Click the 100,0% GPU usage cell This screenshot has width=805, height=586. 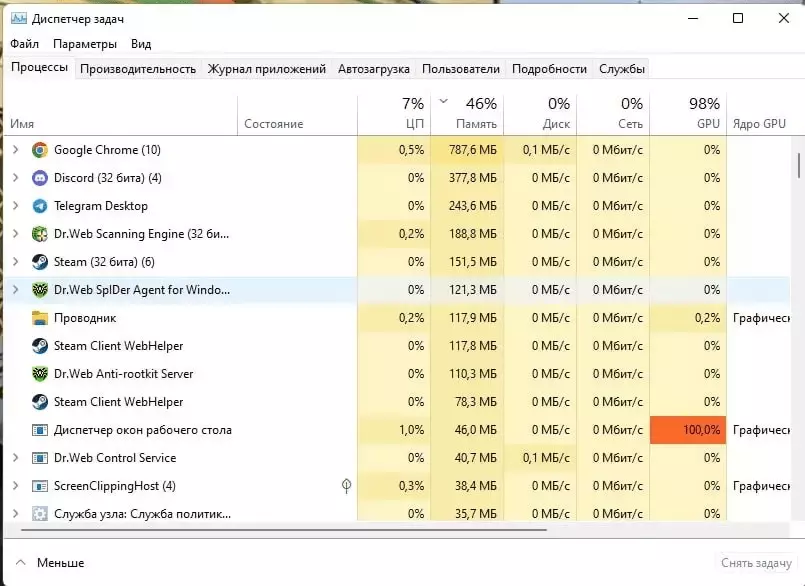[688, 430]
